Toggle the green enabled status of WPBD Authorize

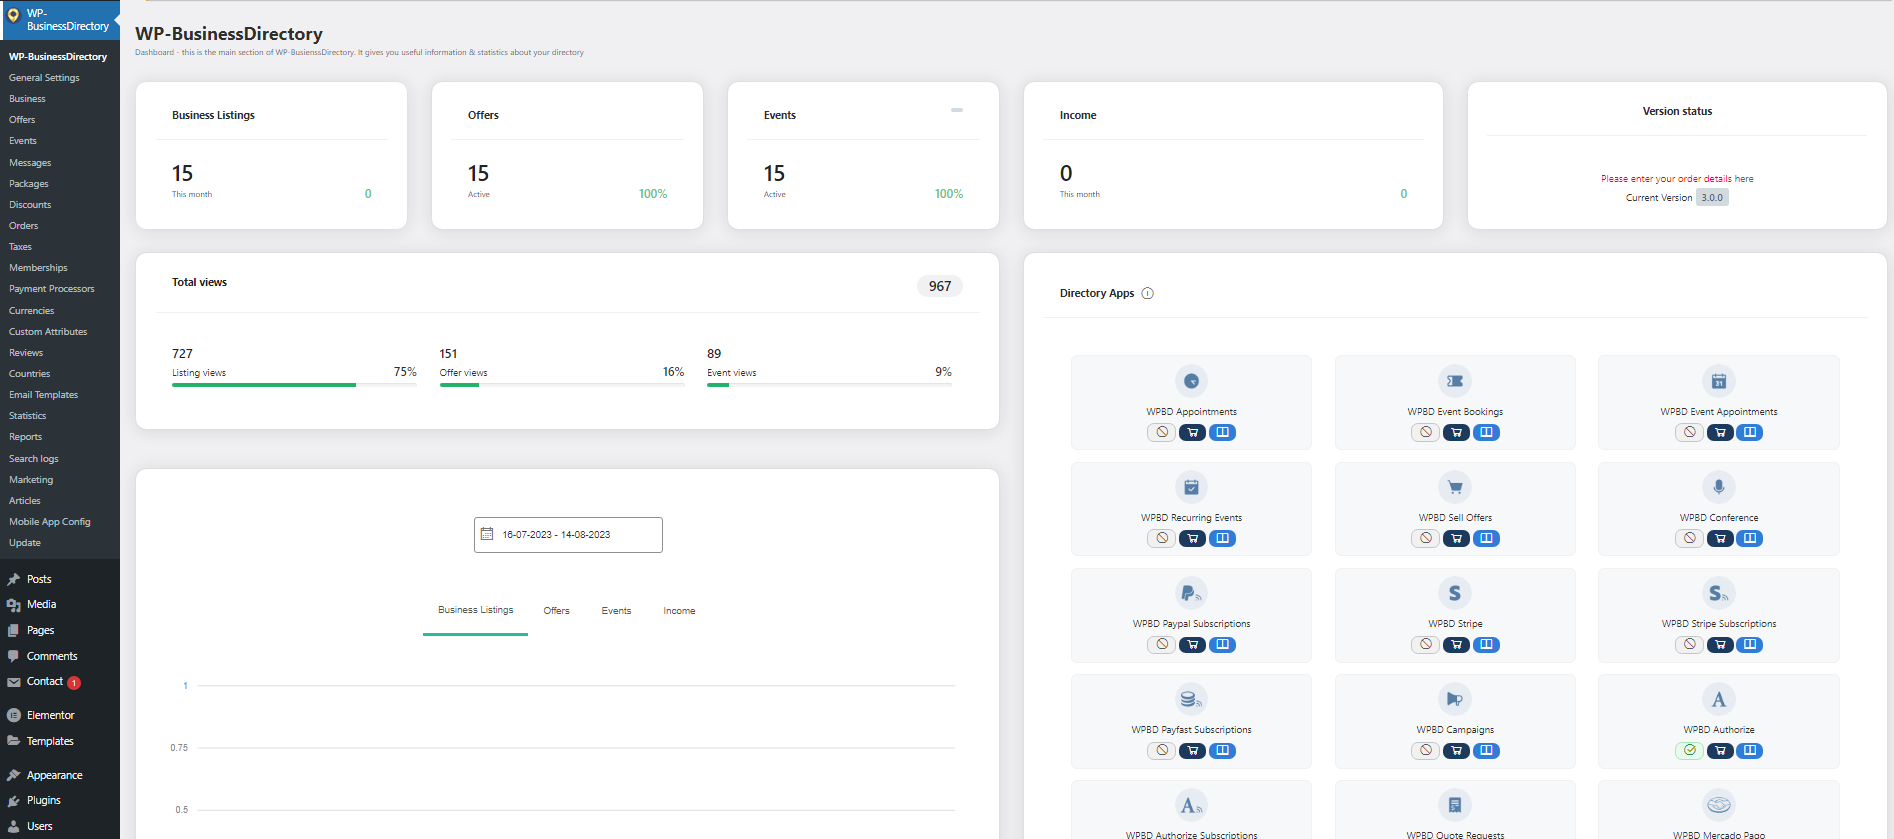[1690, 751]
